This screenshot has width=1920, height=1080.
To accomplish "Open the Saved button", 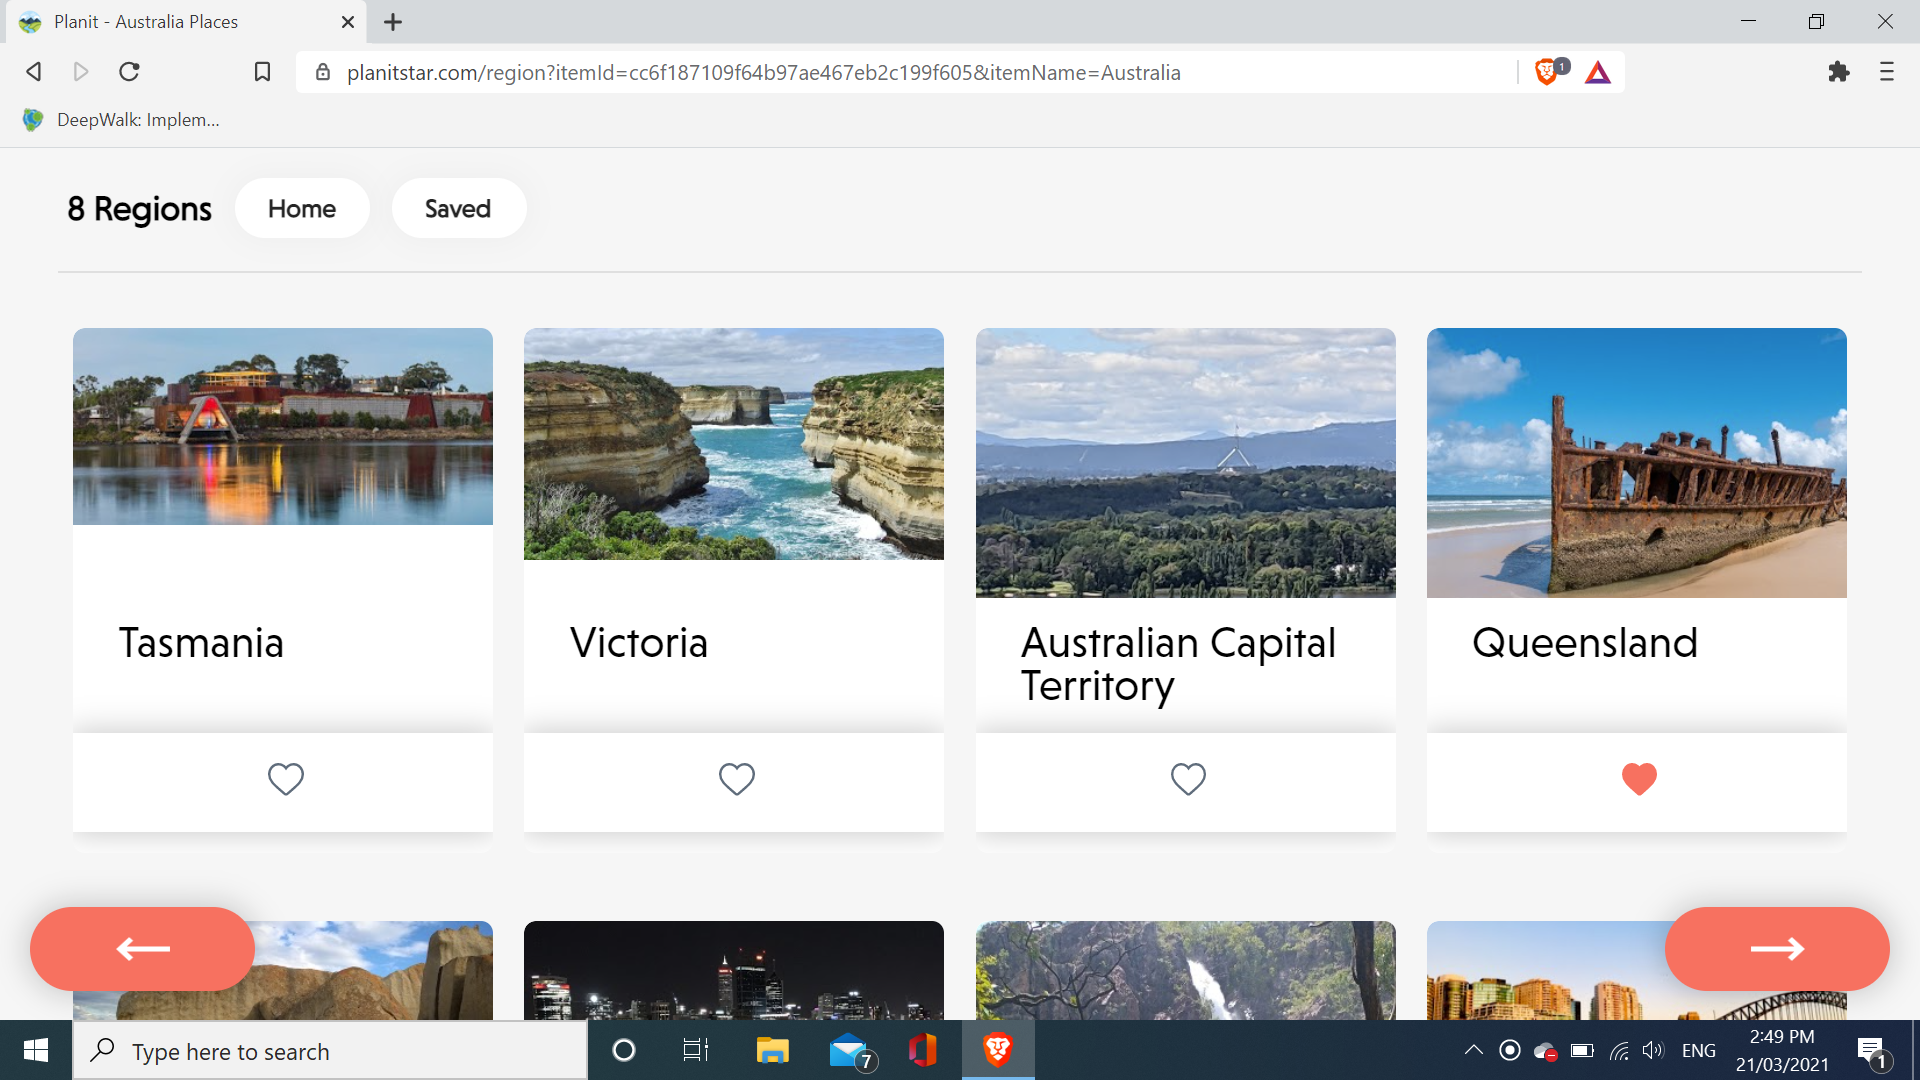I will [x=458, y=208].
